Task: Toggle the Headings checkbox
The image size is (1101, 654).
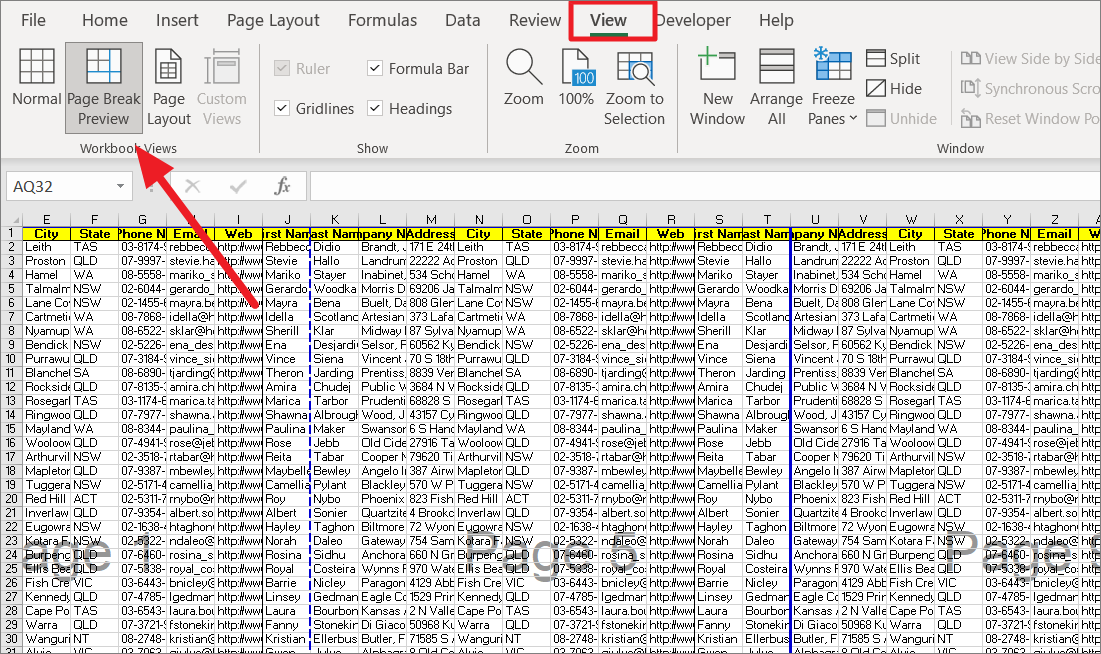Action: point(375,108)
